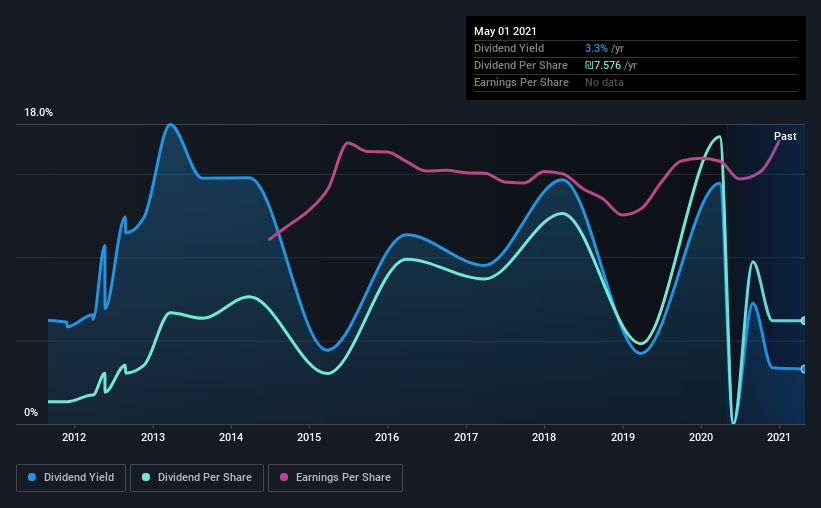Click the blue Dividend Yield legend dot
The width and height of the screenshot is (821, 508).
click(x=32, y=477)
